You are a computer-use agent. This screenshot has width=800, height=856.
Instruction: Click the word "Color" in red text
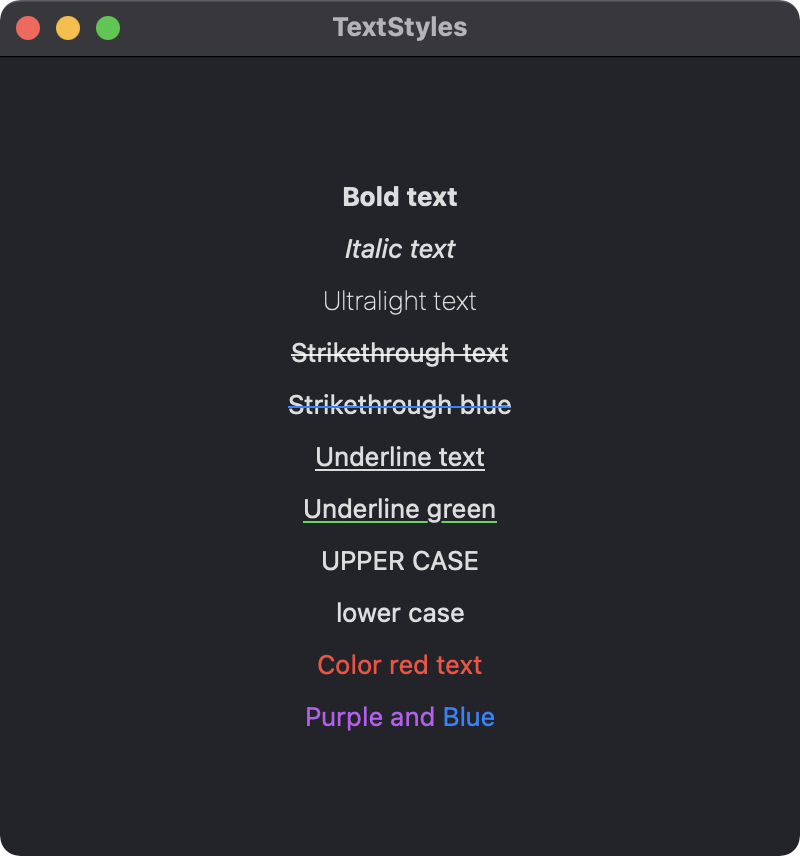(346, 665)
